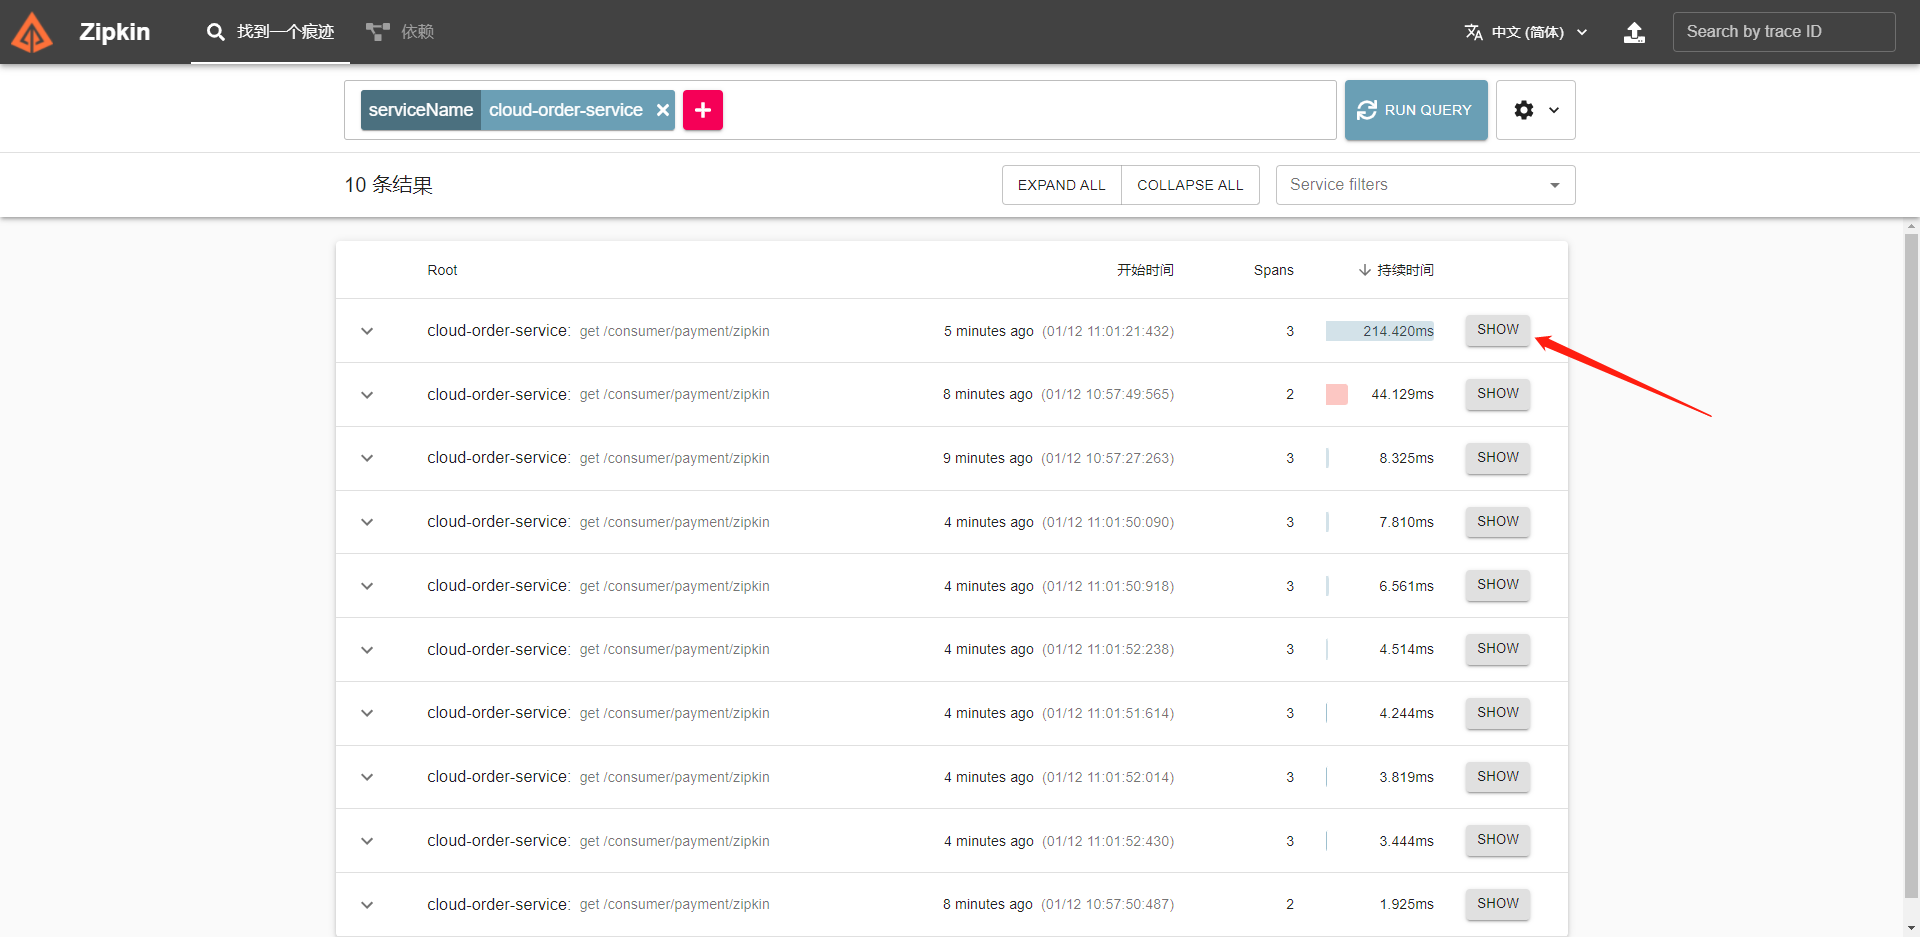
Task: Show the 1.925ms trace
Action: [1498, 904]
